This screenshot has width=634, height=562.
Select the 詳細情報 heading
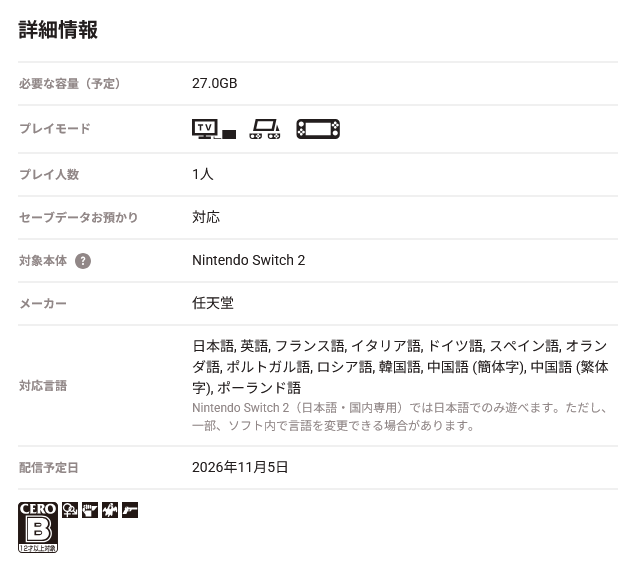(58, 30)
